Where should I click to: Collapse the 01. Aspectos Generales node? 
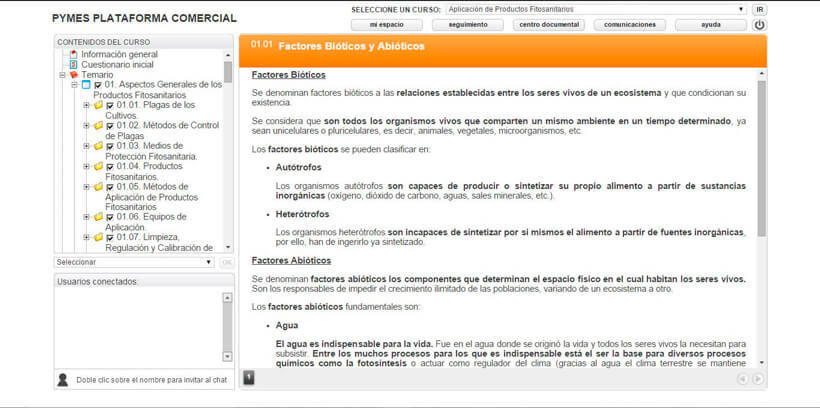click(74, 85)
